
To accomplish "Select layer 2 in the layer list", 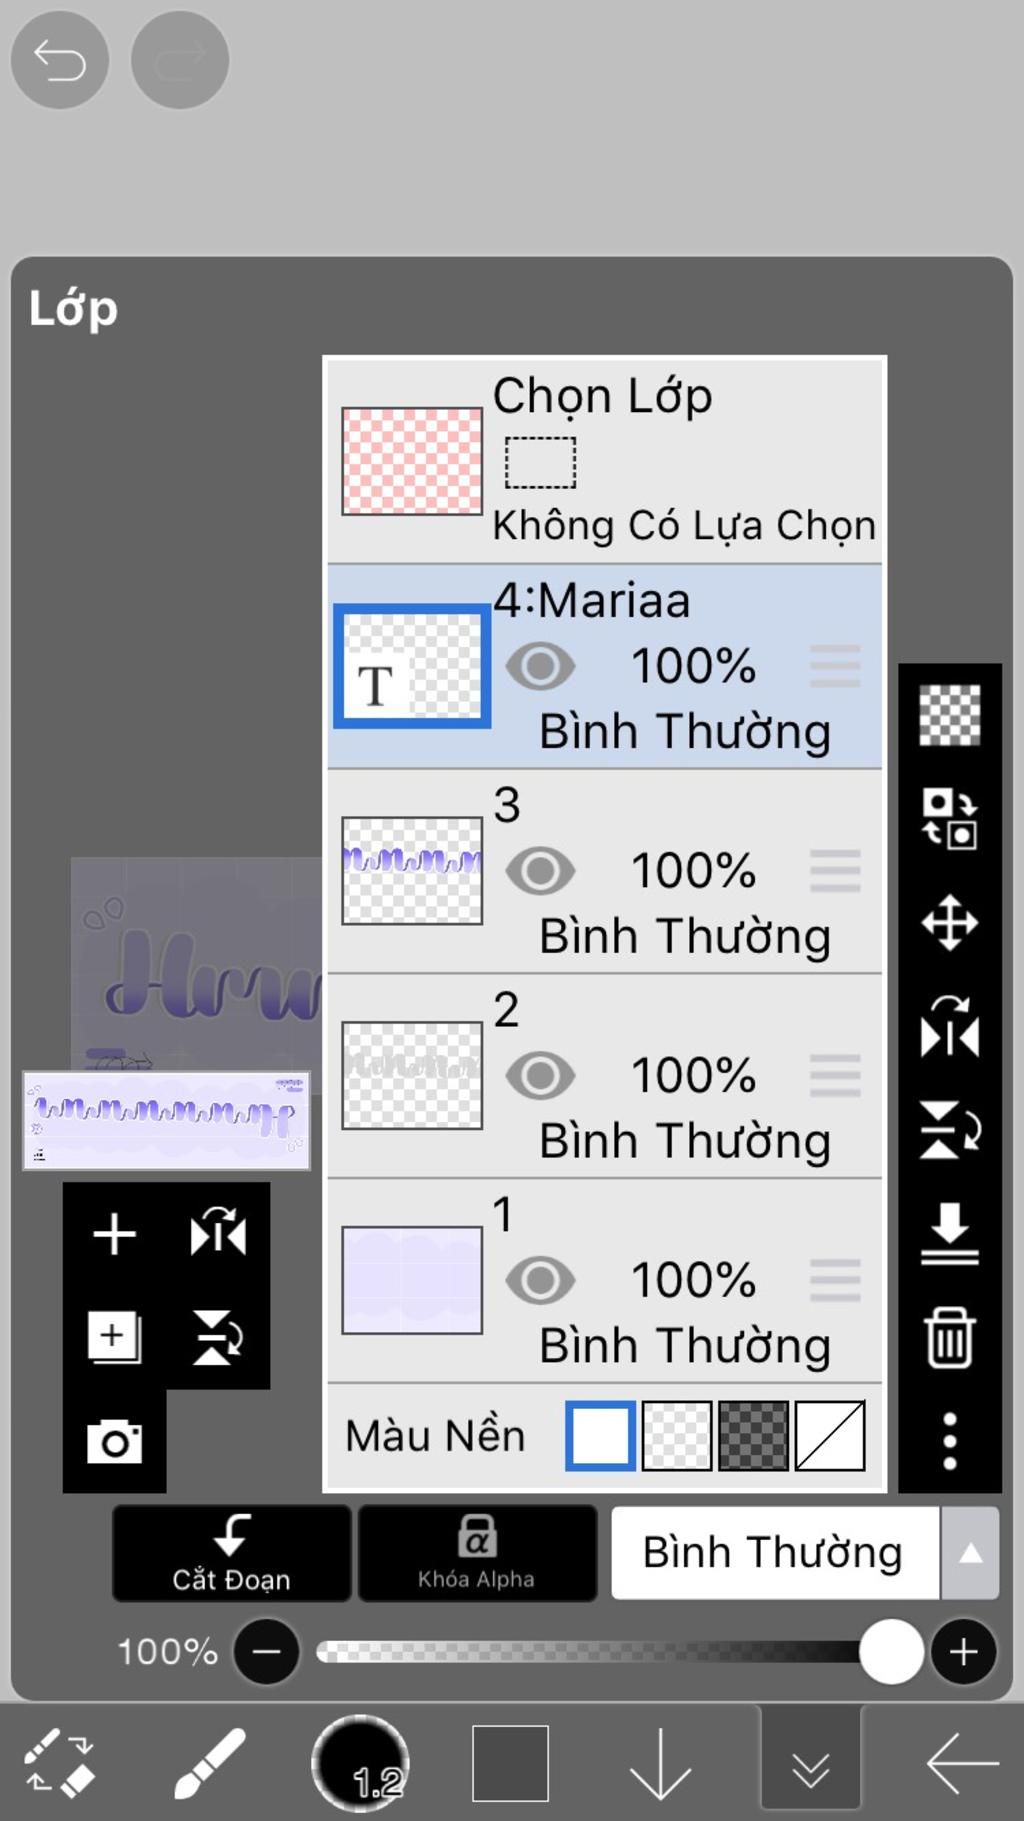I will point(605,1076).
